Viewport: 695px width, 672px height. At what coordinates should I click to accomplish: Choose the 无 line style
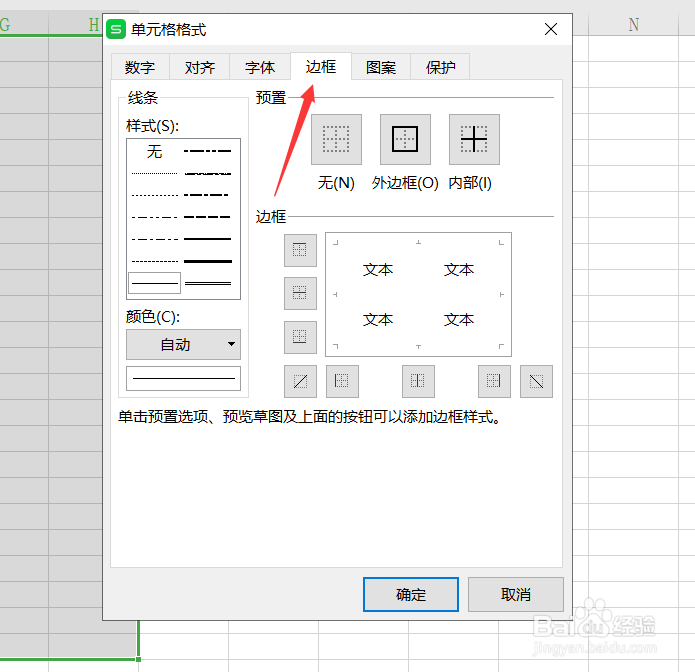coord(155,152)
